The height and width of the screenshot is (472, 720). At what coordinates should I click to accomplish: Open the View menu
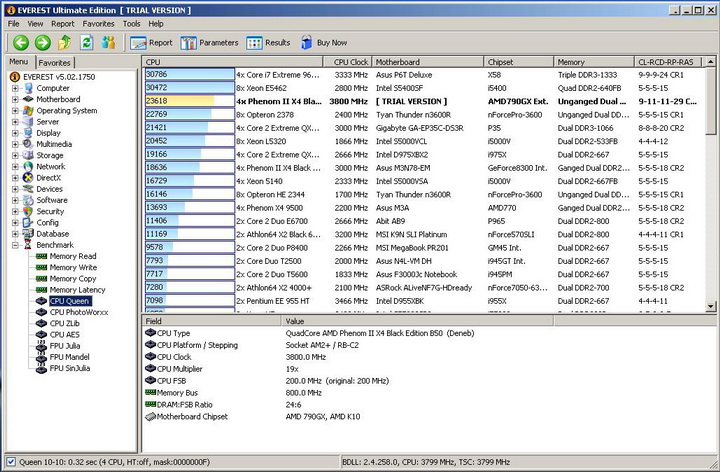[35, 23]
